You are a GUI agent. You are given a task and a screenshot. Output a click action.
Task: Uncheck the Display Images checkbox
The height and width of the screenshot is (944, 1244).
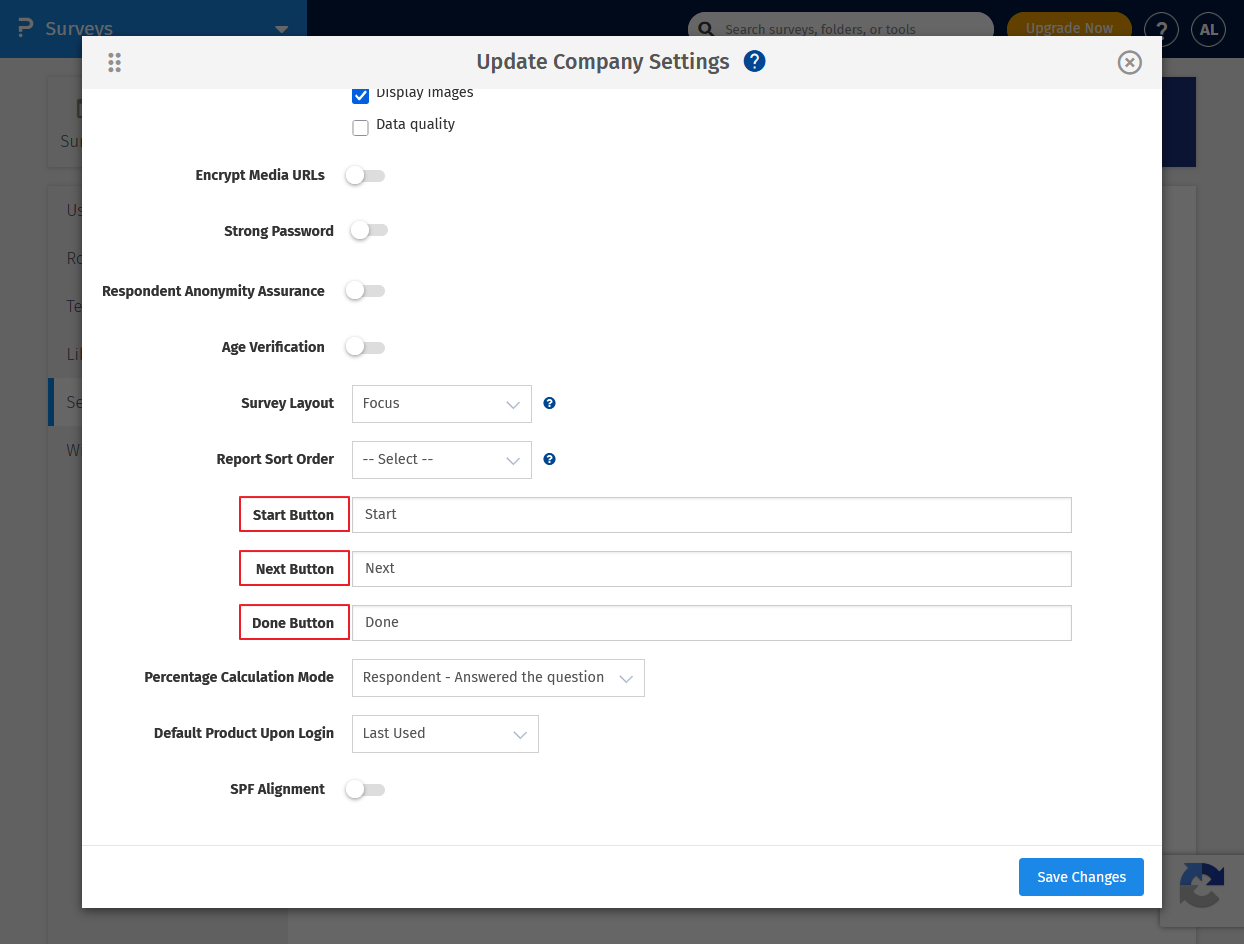click(360, 95)
